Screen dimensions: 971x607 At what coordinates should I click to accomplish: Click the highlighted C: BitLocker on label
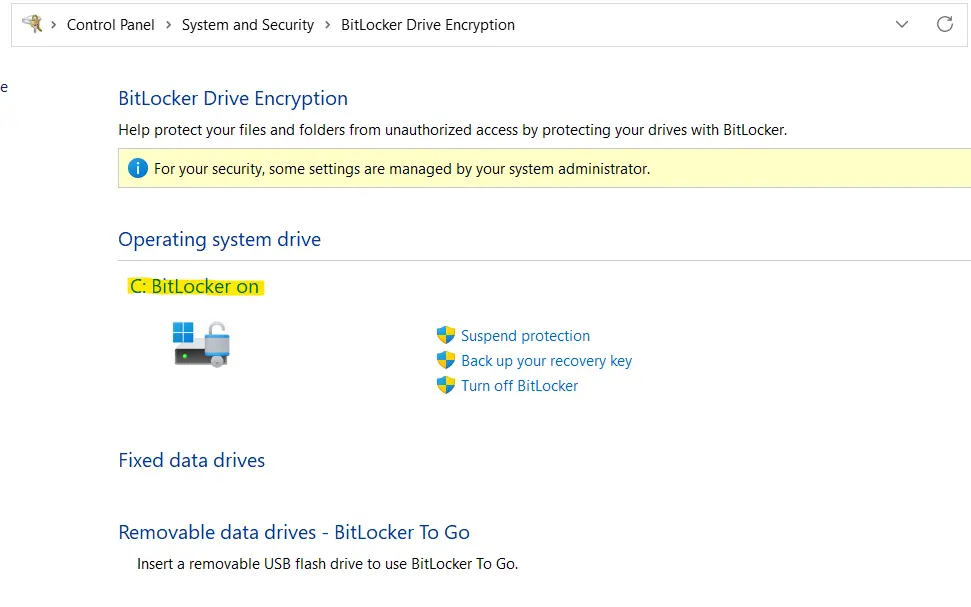point(195,286)
